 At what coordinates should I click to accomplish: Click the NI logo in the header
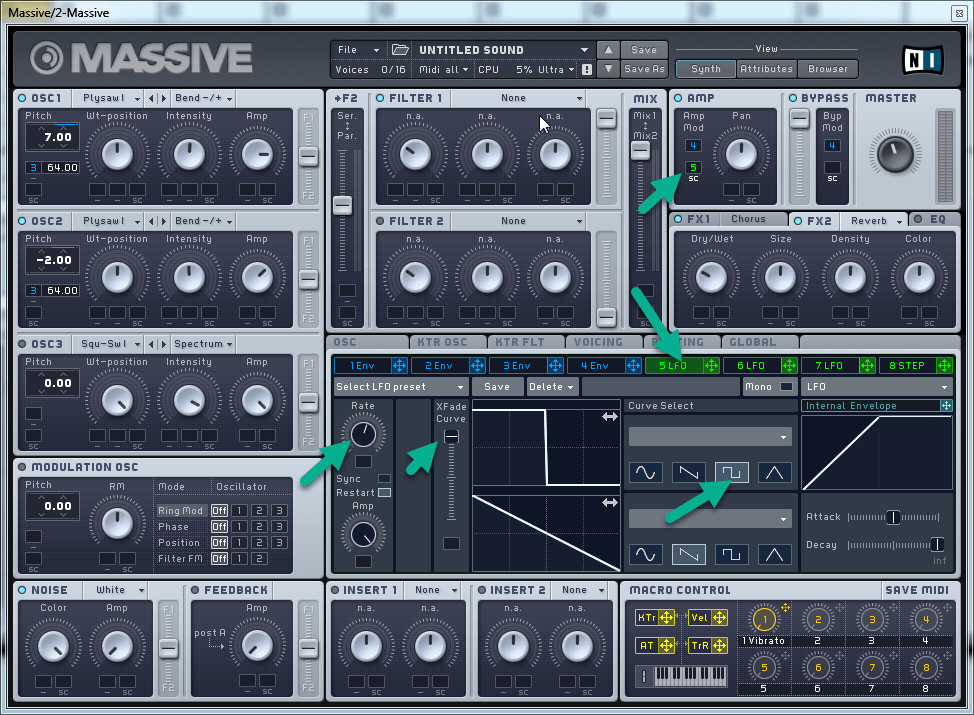point(921,60)
